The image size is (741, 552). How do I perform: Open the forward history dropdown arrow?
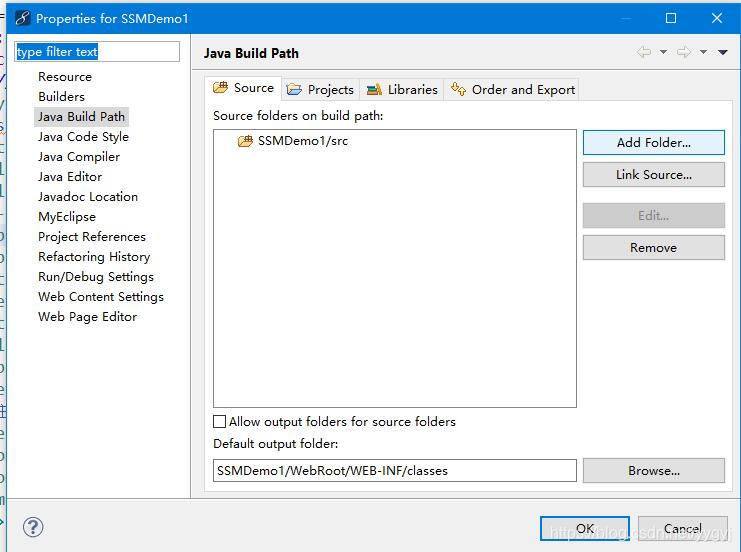[703, 52]
